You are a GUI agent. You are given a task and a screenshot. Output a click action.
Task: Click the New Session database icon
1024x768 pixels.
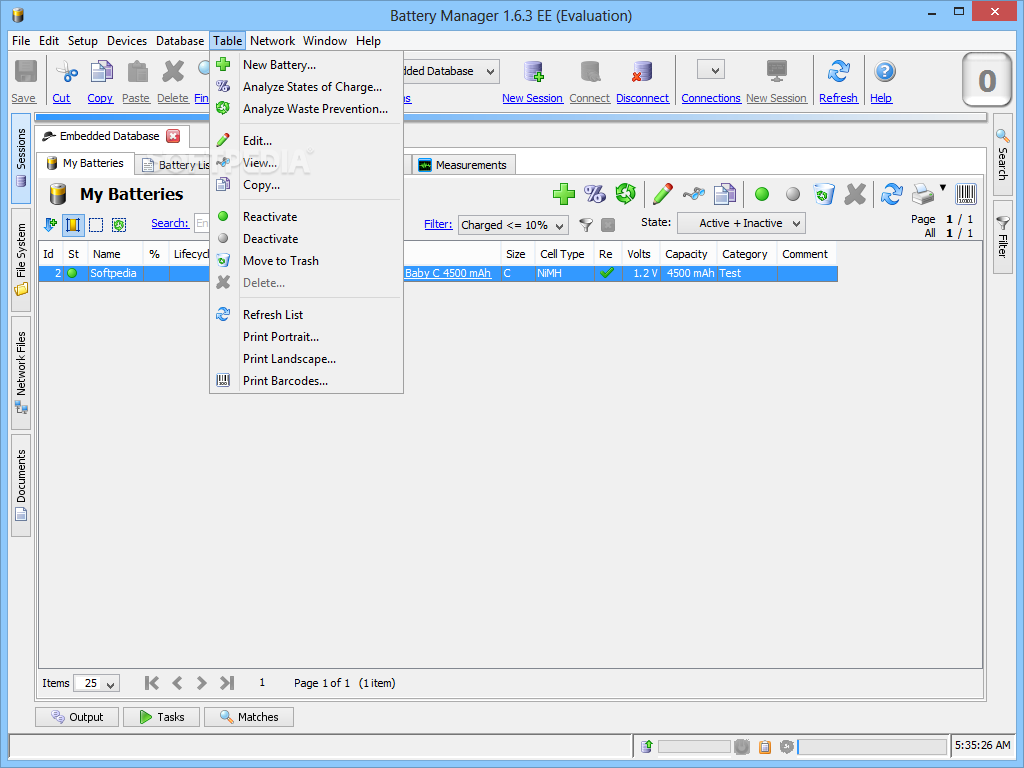pyautogui.click(x=534, y=72)
